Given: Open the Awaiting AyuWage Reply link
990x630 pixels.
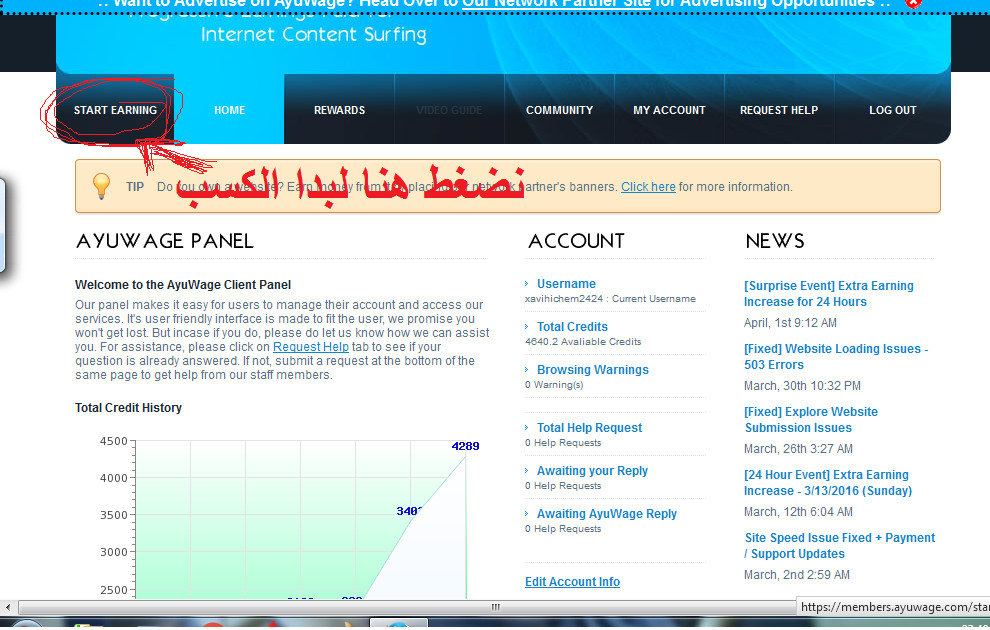Looking at the screenshot, I should click(x=607, y=514).
